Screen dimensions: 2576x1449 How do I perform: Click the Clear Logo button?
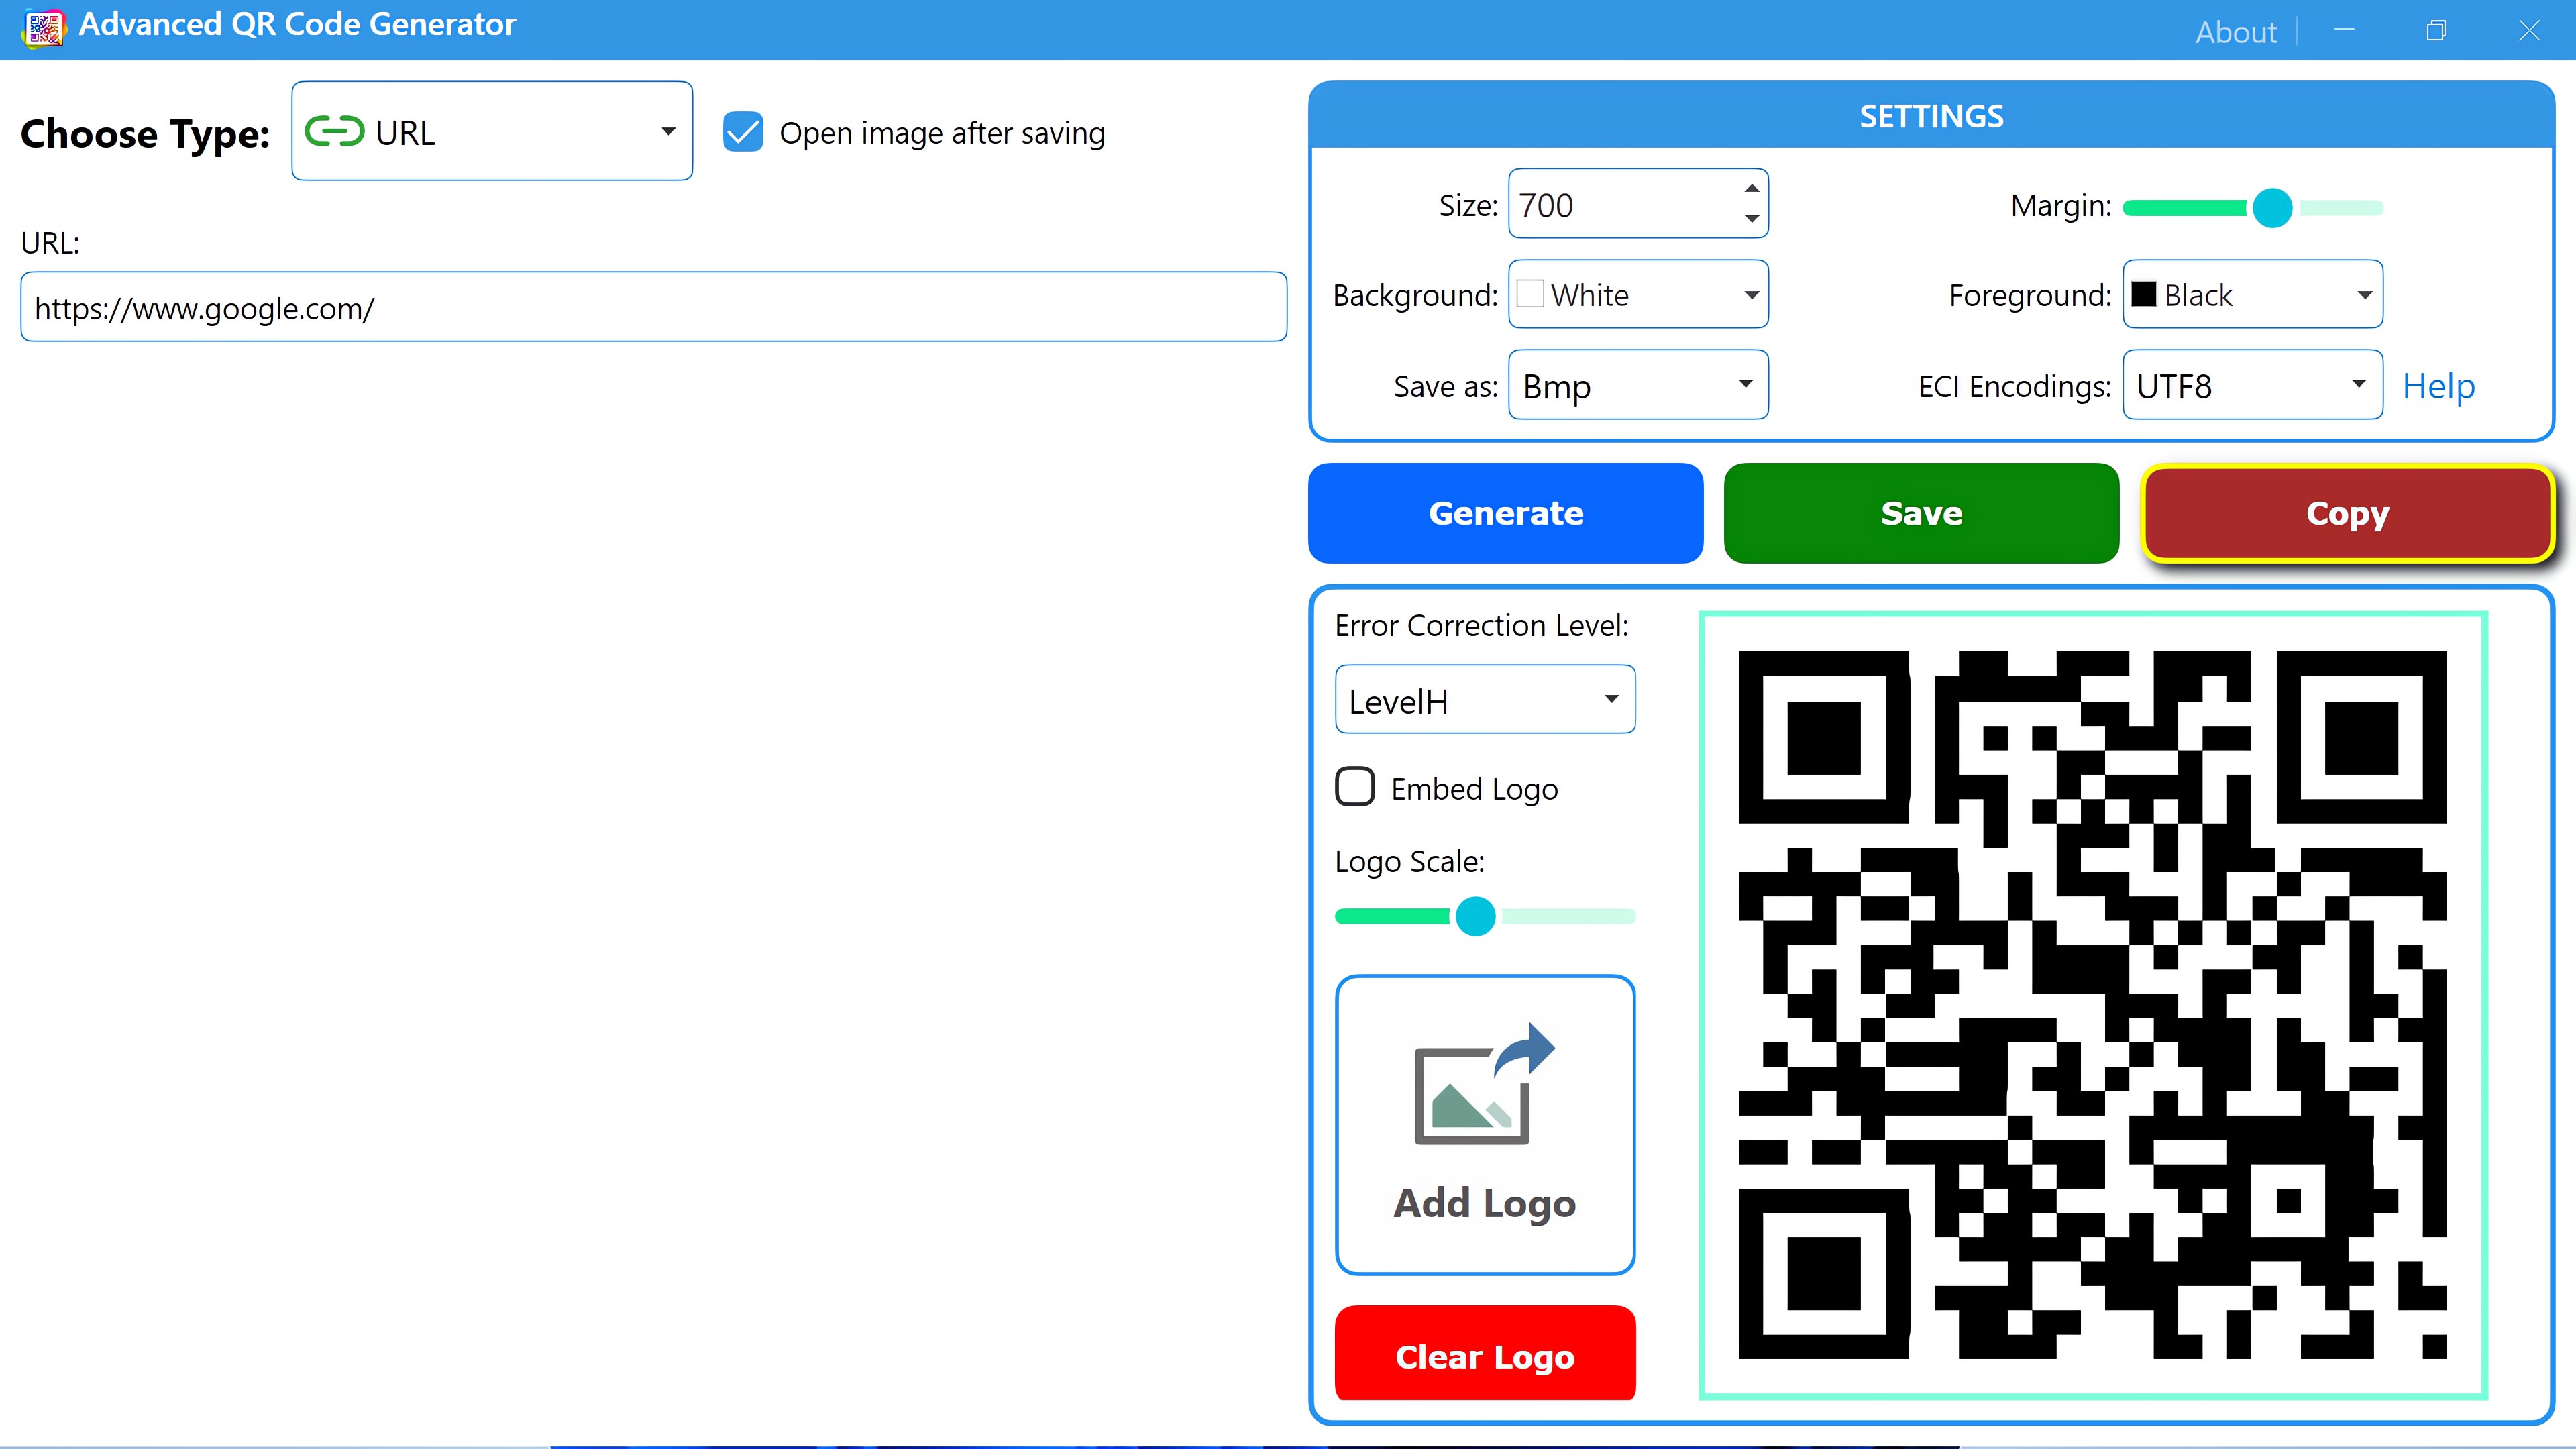click(1484, 1355)
